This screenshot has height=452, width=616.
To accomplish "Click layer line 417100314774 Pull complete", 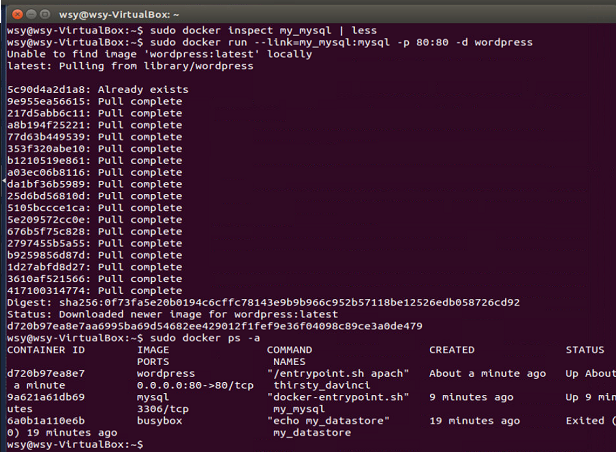I will (95, 290).
